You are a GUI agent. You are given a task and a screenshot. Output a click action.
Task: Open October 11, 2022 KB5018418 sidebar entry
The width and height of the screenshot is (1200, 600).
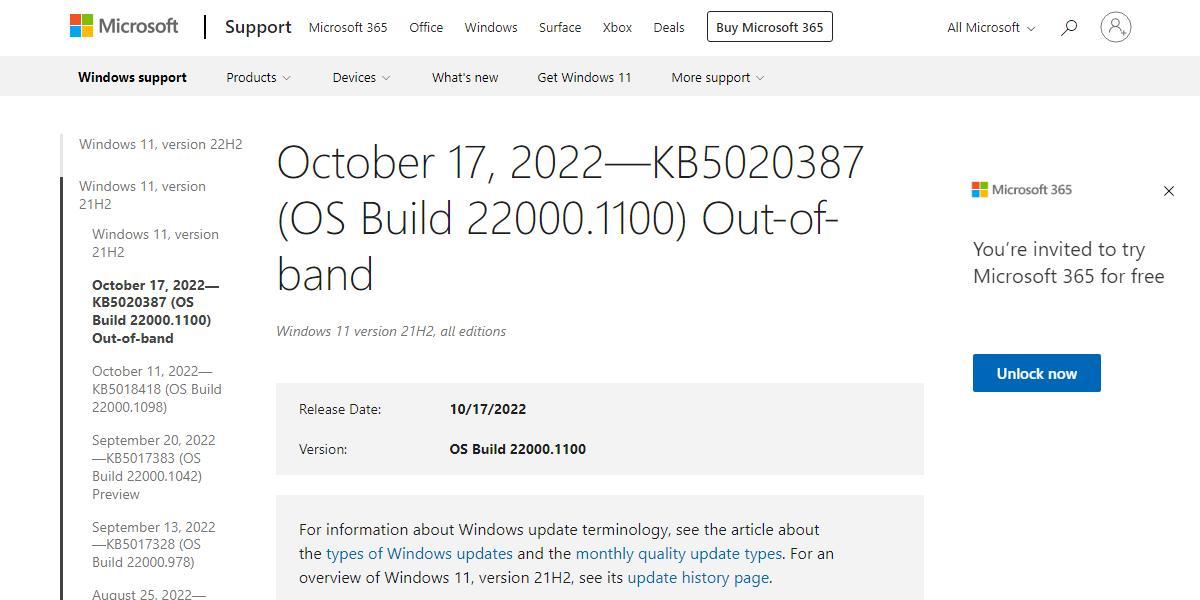pos(156,389)
